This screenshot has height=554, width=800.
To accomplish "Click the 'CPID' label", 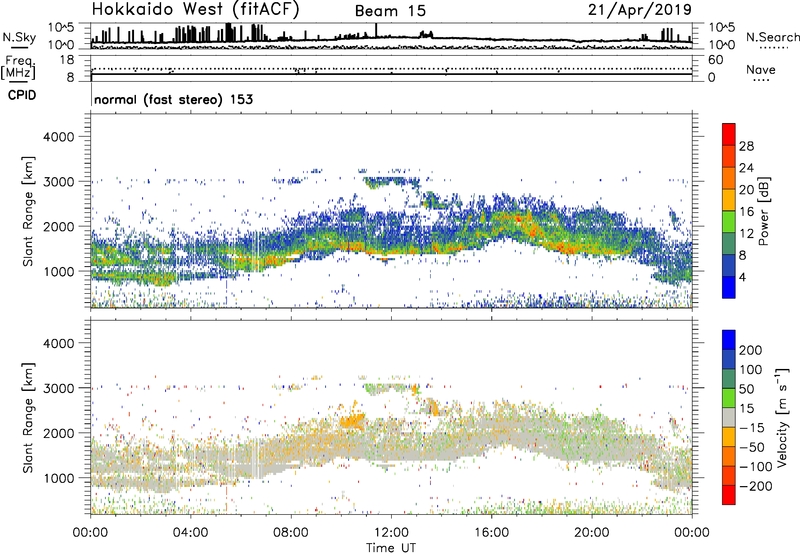I will [22, 95].
